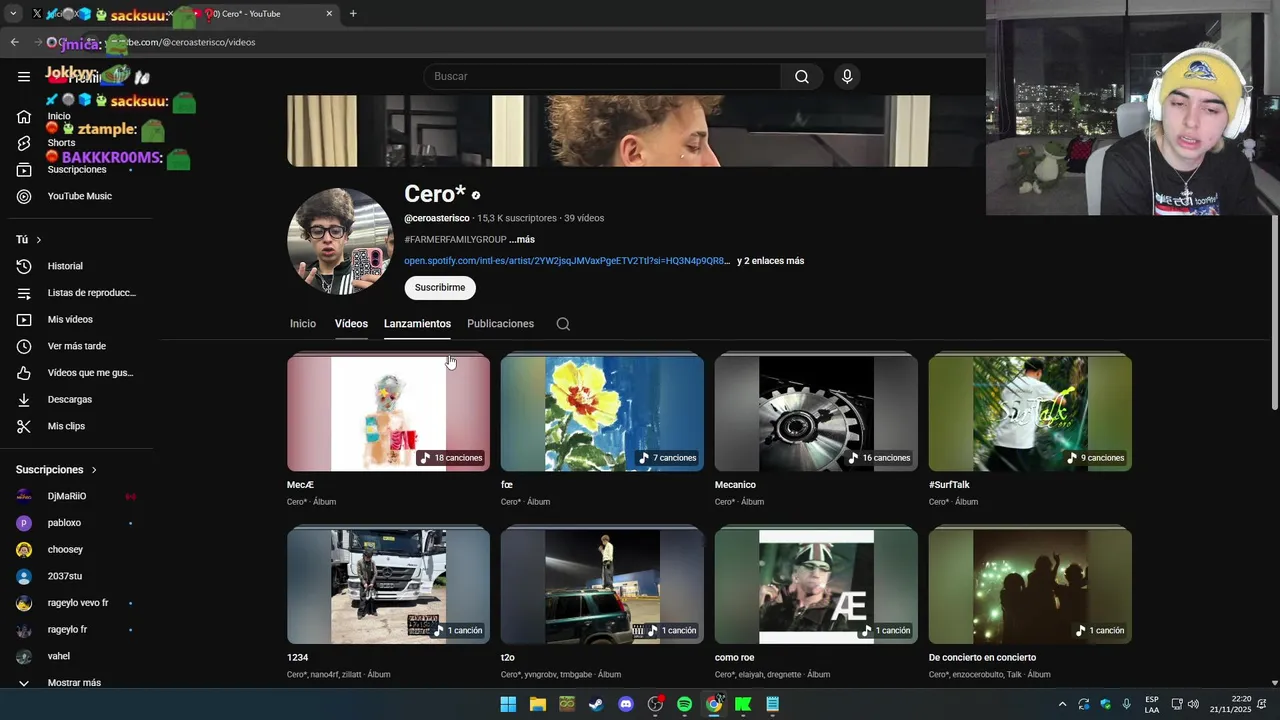The height and width of the screenshot is (720, 1280).
Task: Open Discord from the taskbar
Action: pyautogui.click(x=626, y=704)
